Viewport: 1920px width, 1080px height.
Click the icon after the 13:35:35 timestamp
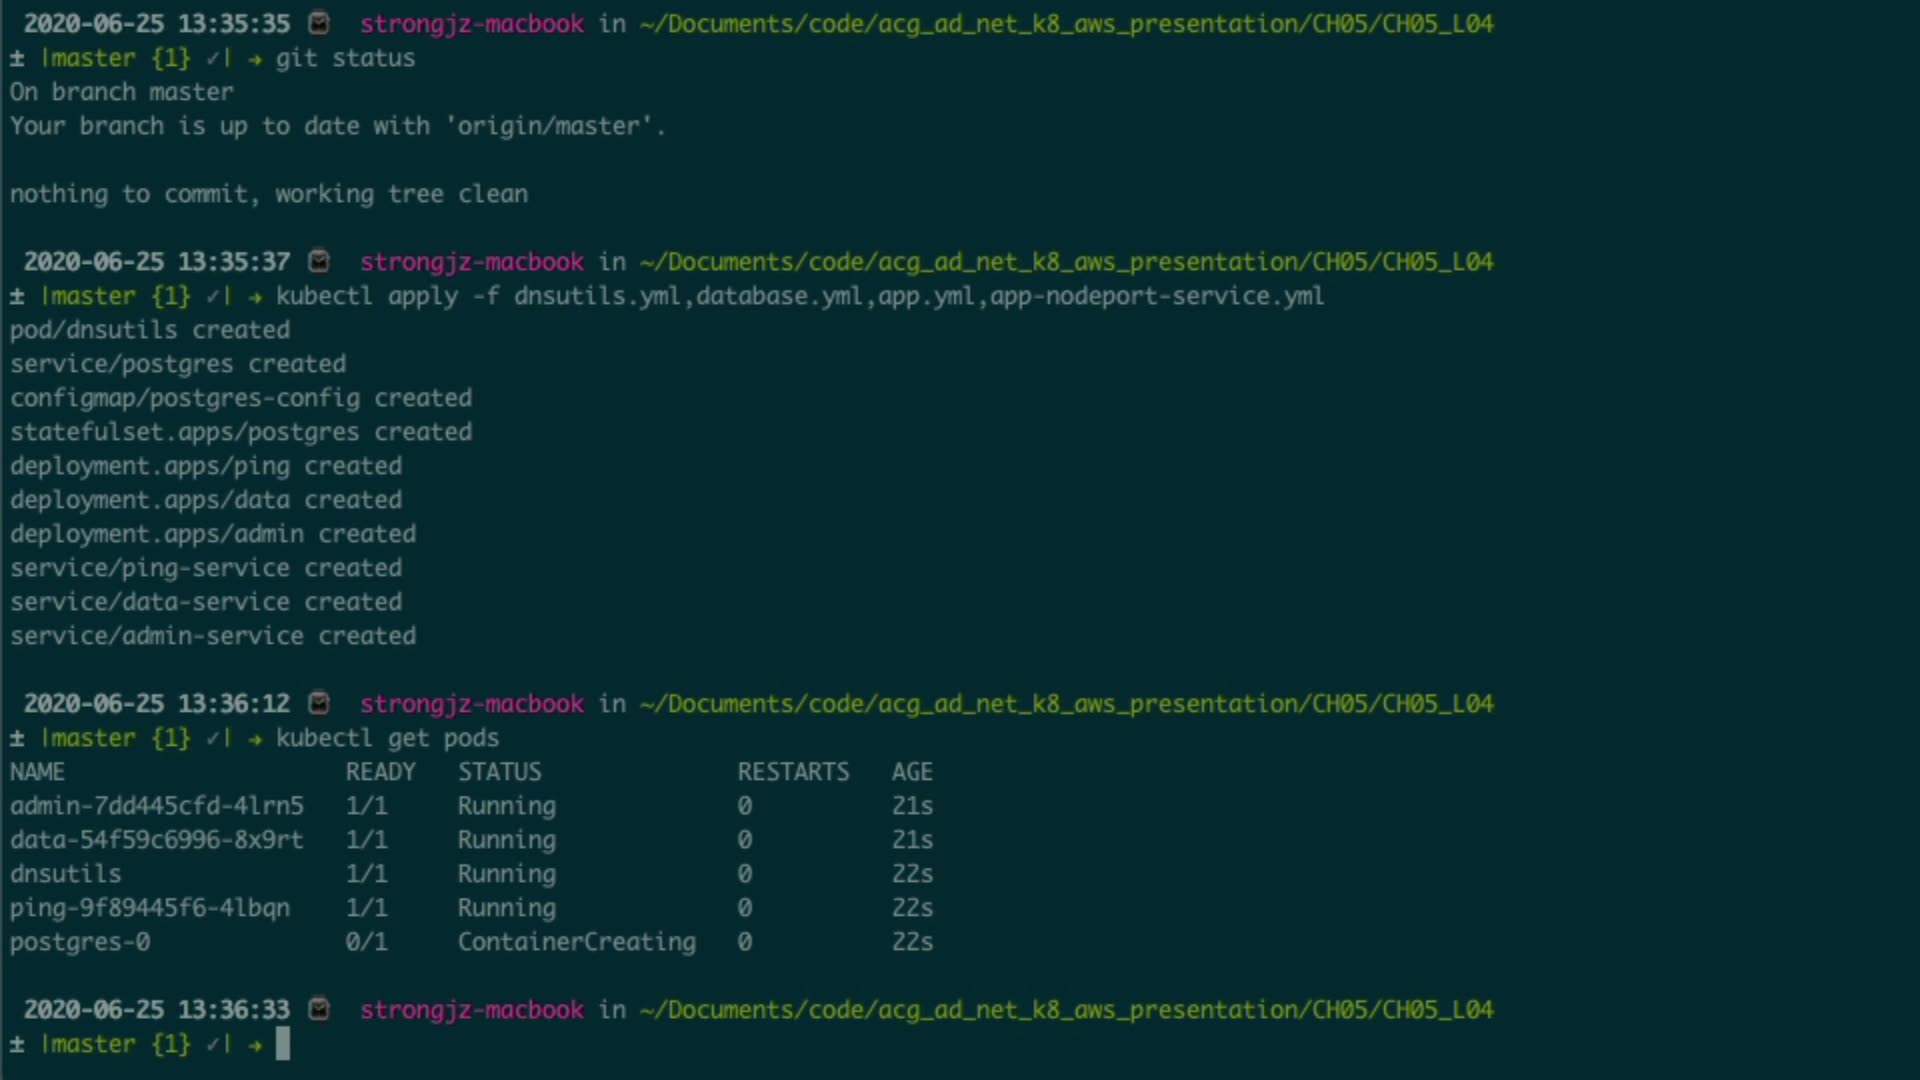click(319, 23)
